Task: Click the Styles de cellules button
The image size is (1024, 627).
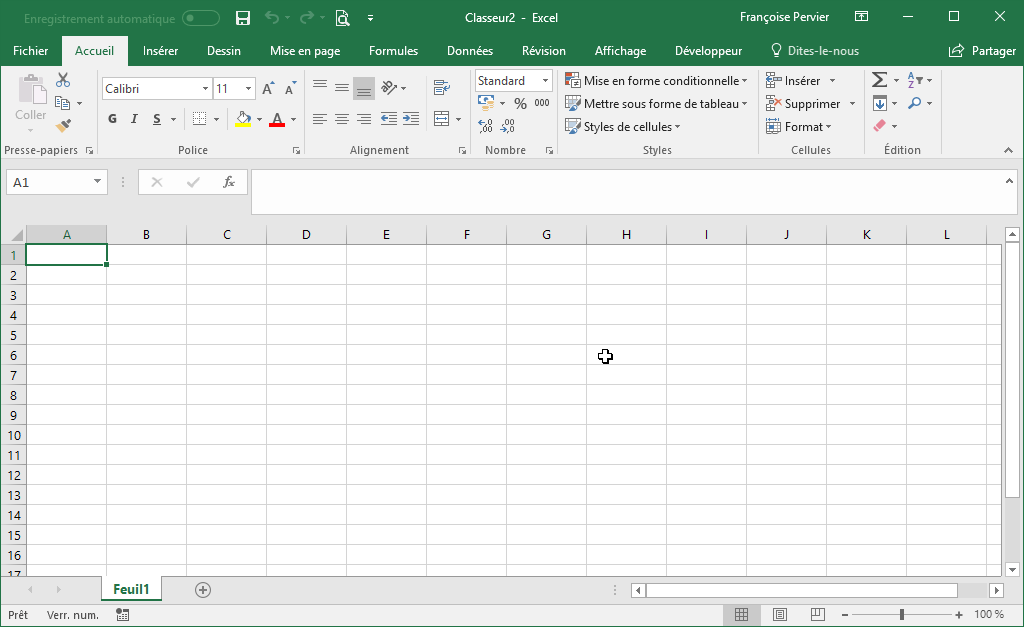Action: [x=623, y=127]
